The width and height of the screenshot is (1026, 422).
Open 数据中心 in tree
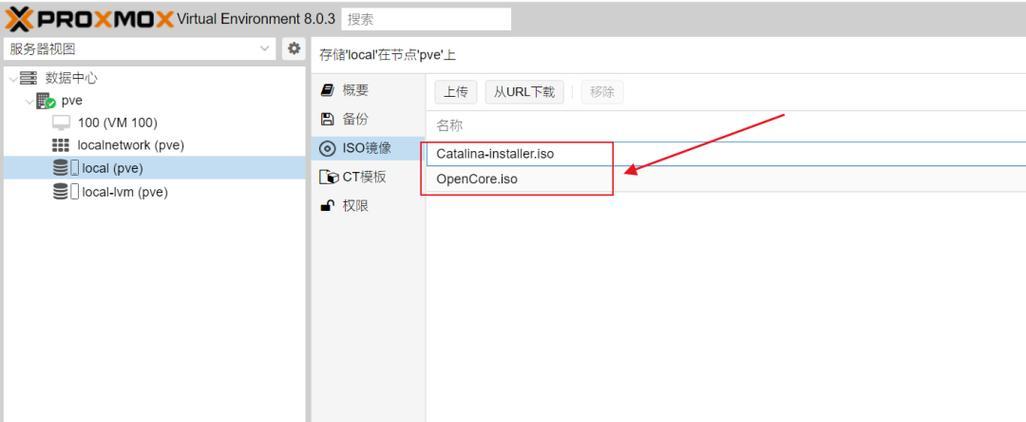pyautogui.click(x=71, y=79)
